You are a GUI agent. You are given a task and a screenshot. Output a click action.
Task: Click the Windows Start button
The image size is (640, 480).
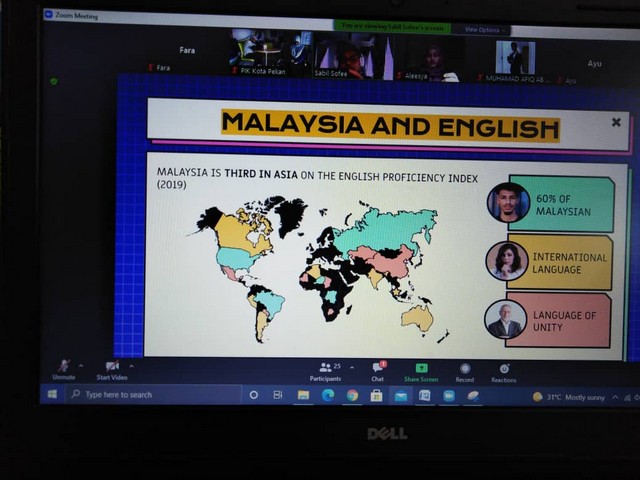[x=53, y=394]
